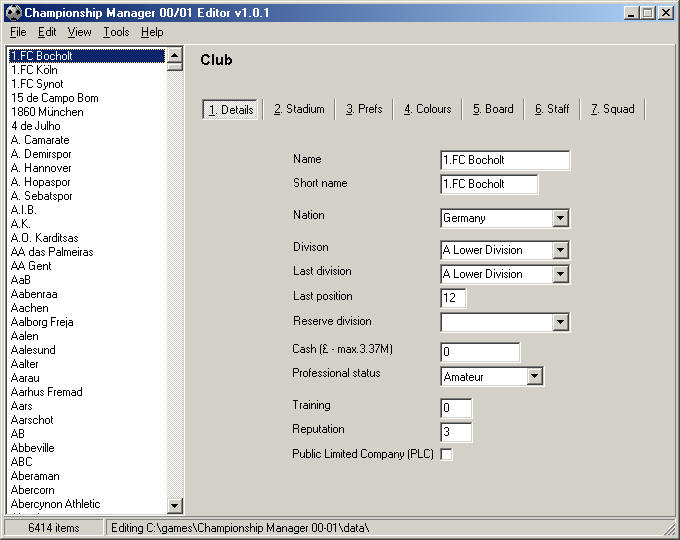Select A. Sebatspor in club list
This screenshot has height=540, width=680.
pyautogui.click(x=87, y=196)
